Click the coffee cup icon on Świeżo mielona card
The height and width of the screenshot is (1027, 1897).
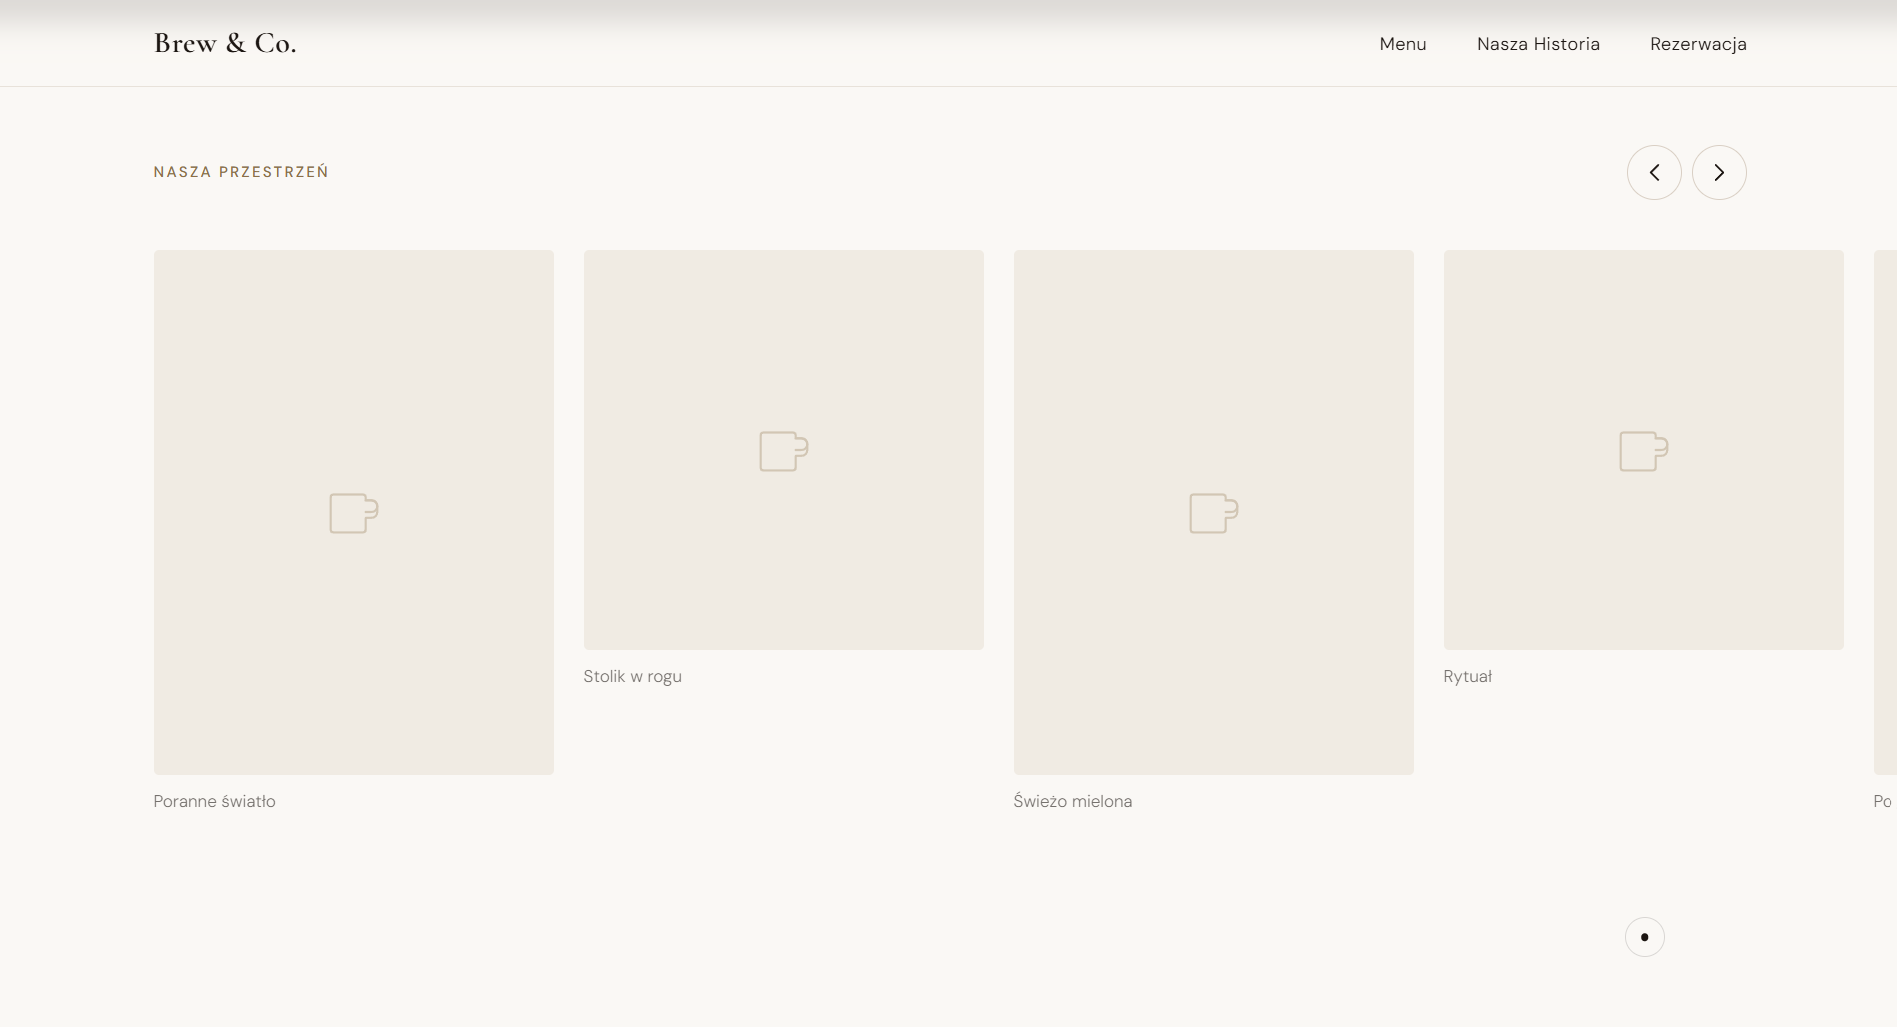click(1213, 513)
